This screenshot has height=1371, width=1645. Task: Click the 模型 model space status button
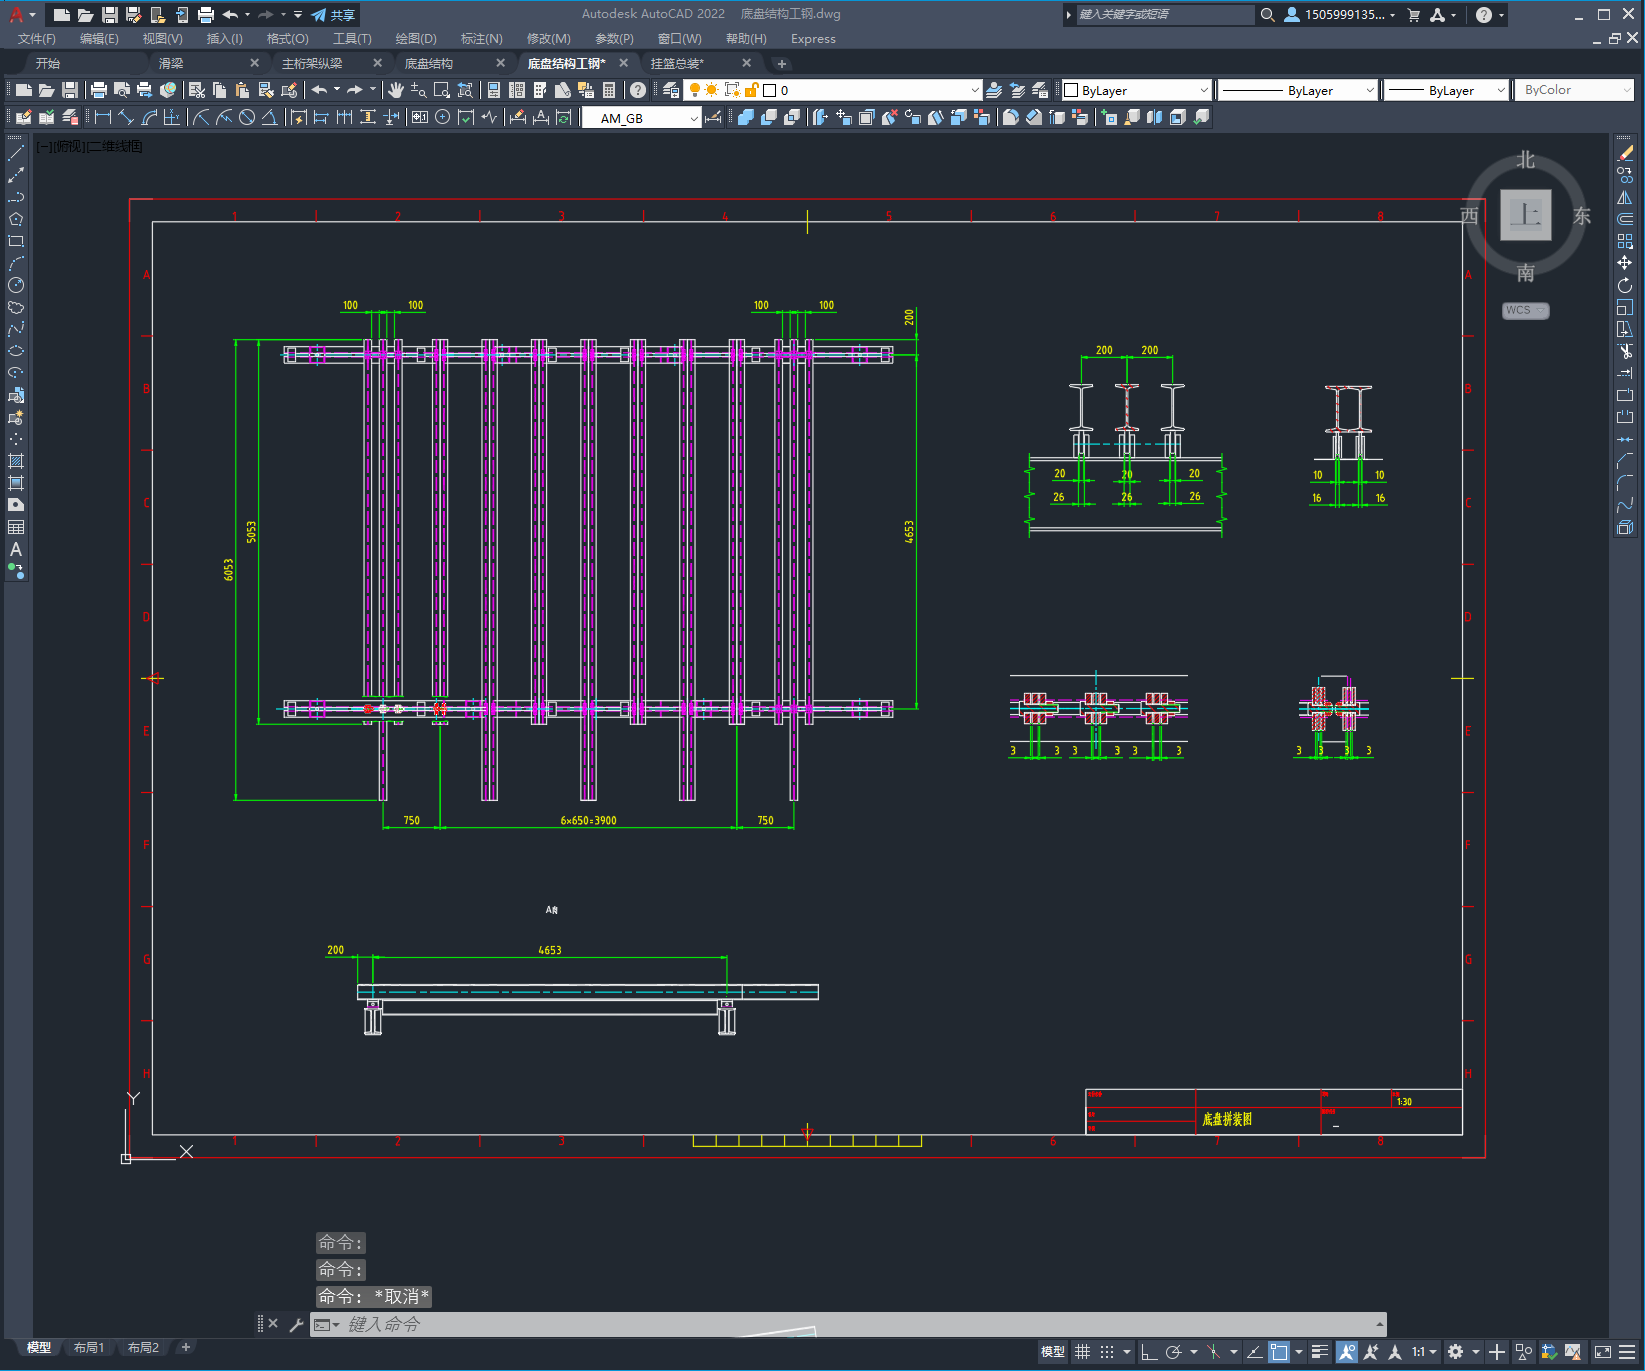click(1053, 1352)
